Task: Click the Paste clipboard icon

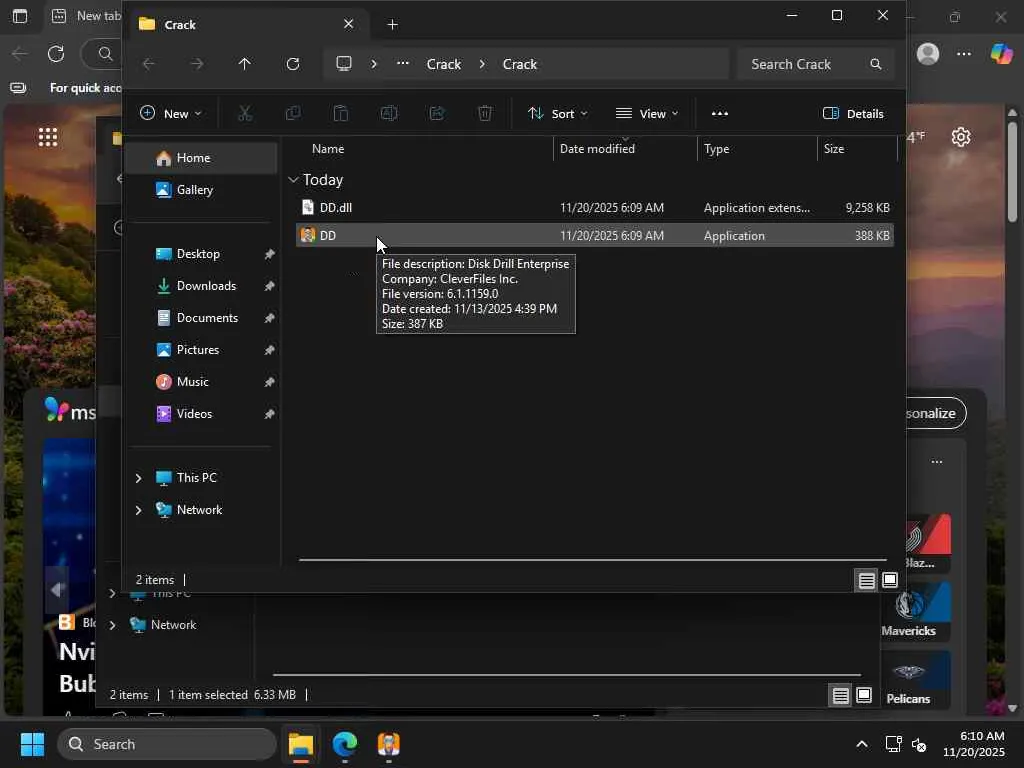Action: click(341, 114)
